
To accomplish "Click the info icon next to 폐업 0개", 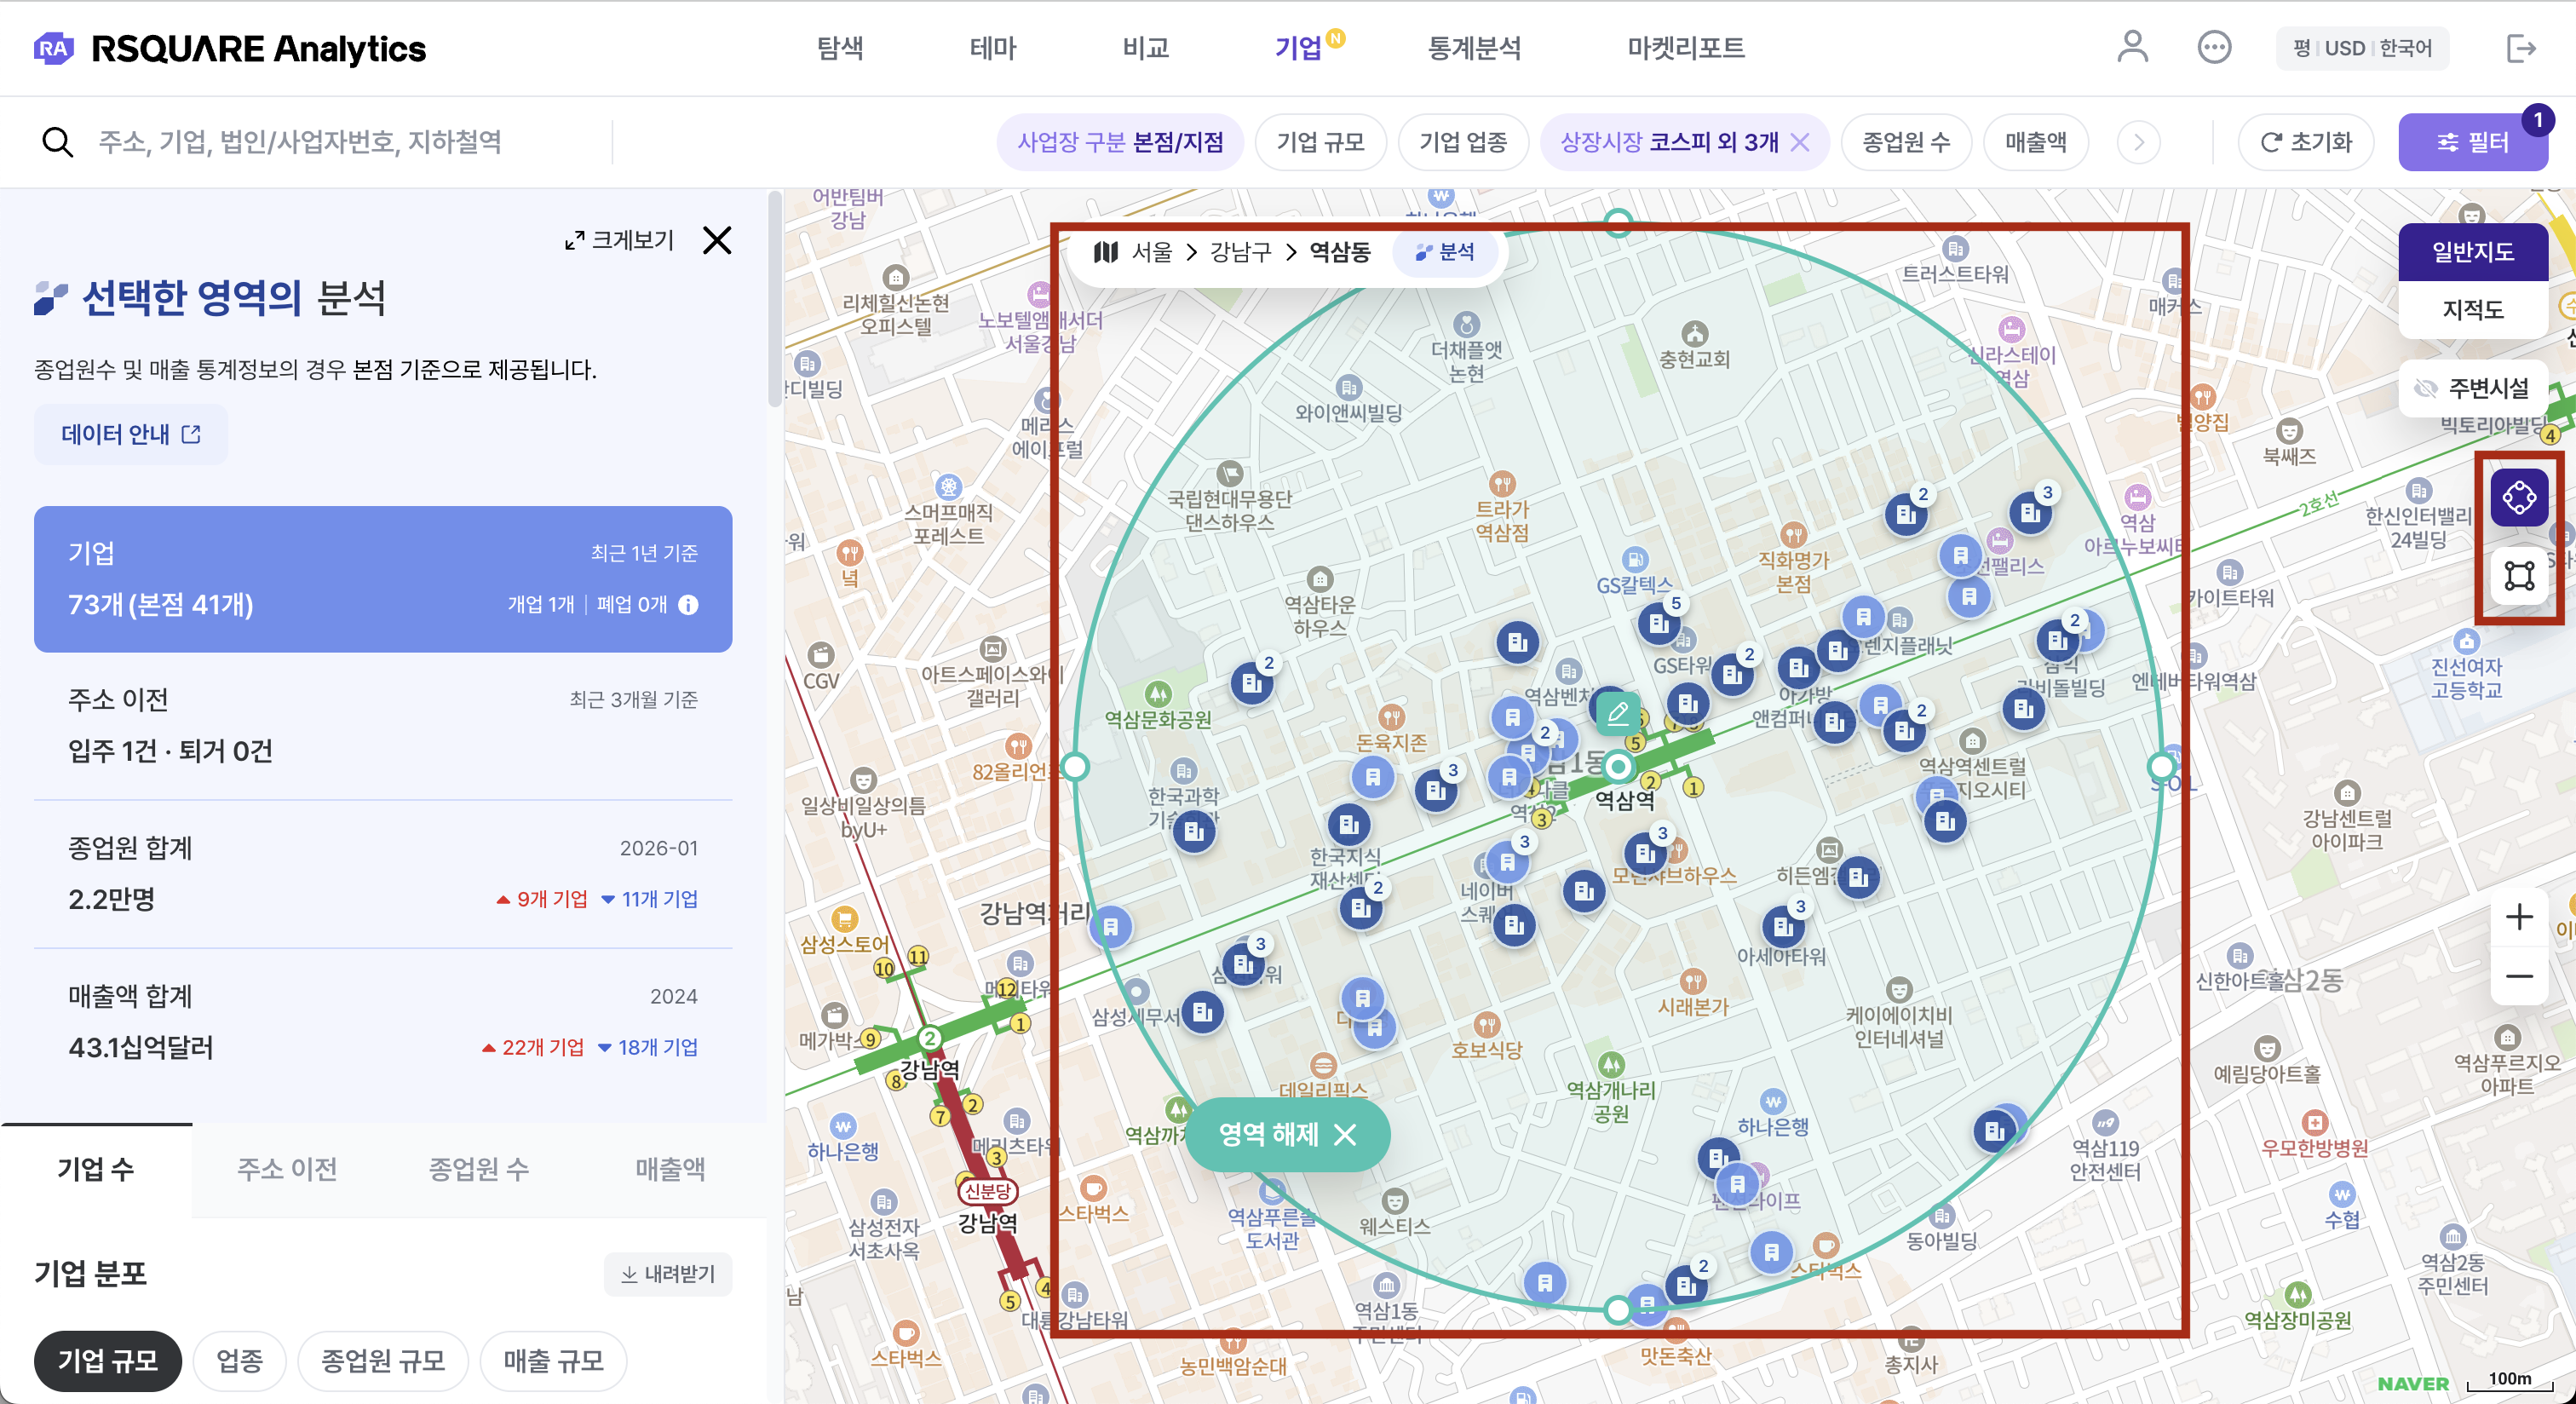I will (x=688, y=605).
